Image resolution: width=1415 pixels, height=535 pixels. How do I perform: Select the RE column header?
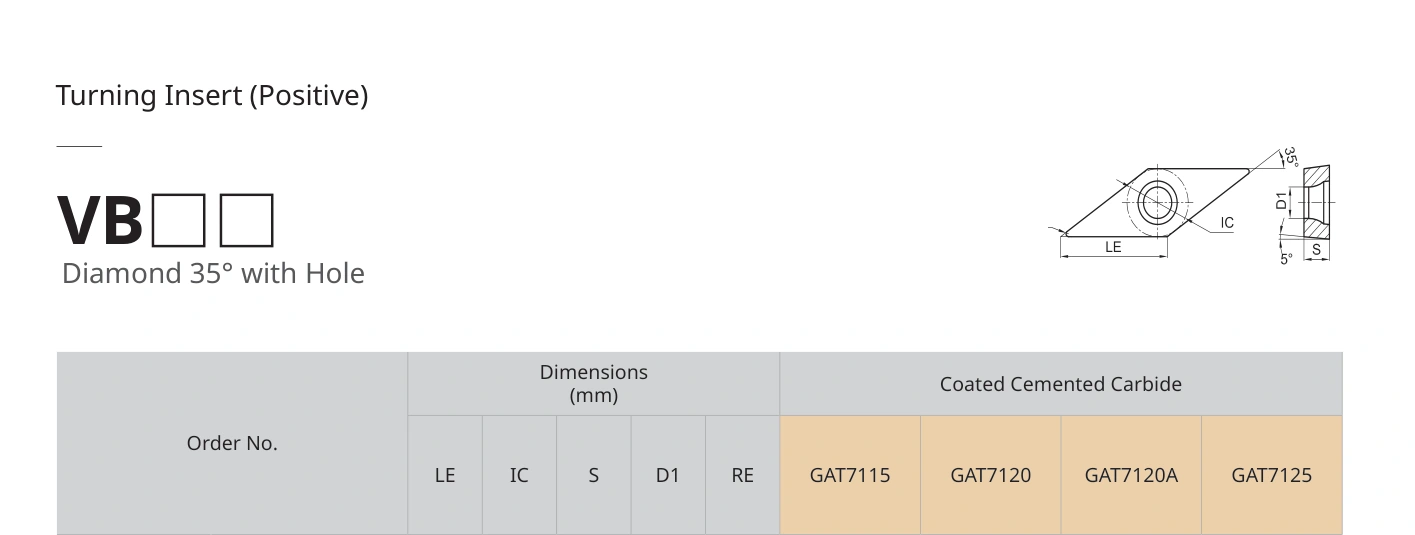[x=742, y=475]
